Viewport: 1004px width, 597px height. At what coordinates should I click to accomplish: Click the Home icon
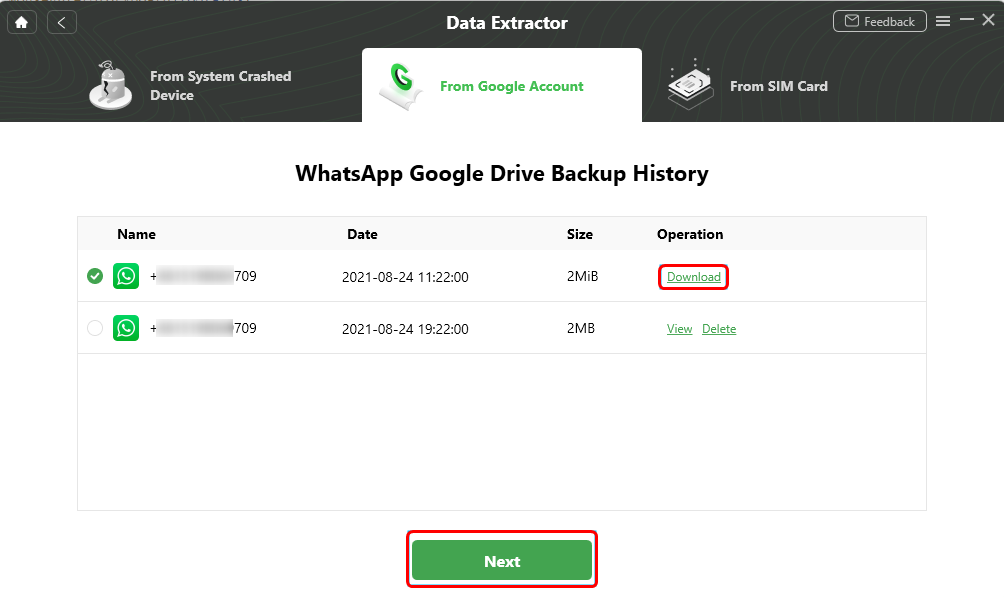click(21, 20)
